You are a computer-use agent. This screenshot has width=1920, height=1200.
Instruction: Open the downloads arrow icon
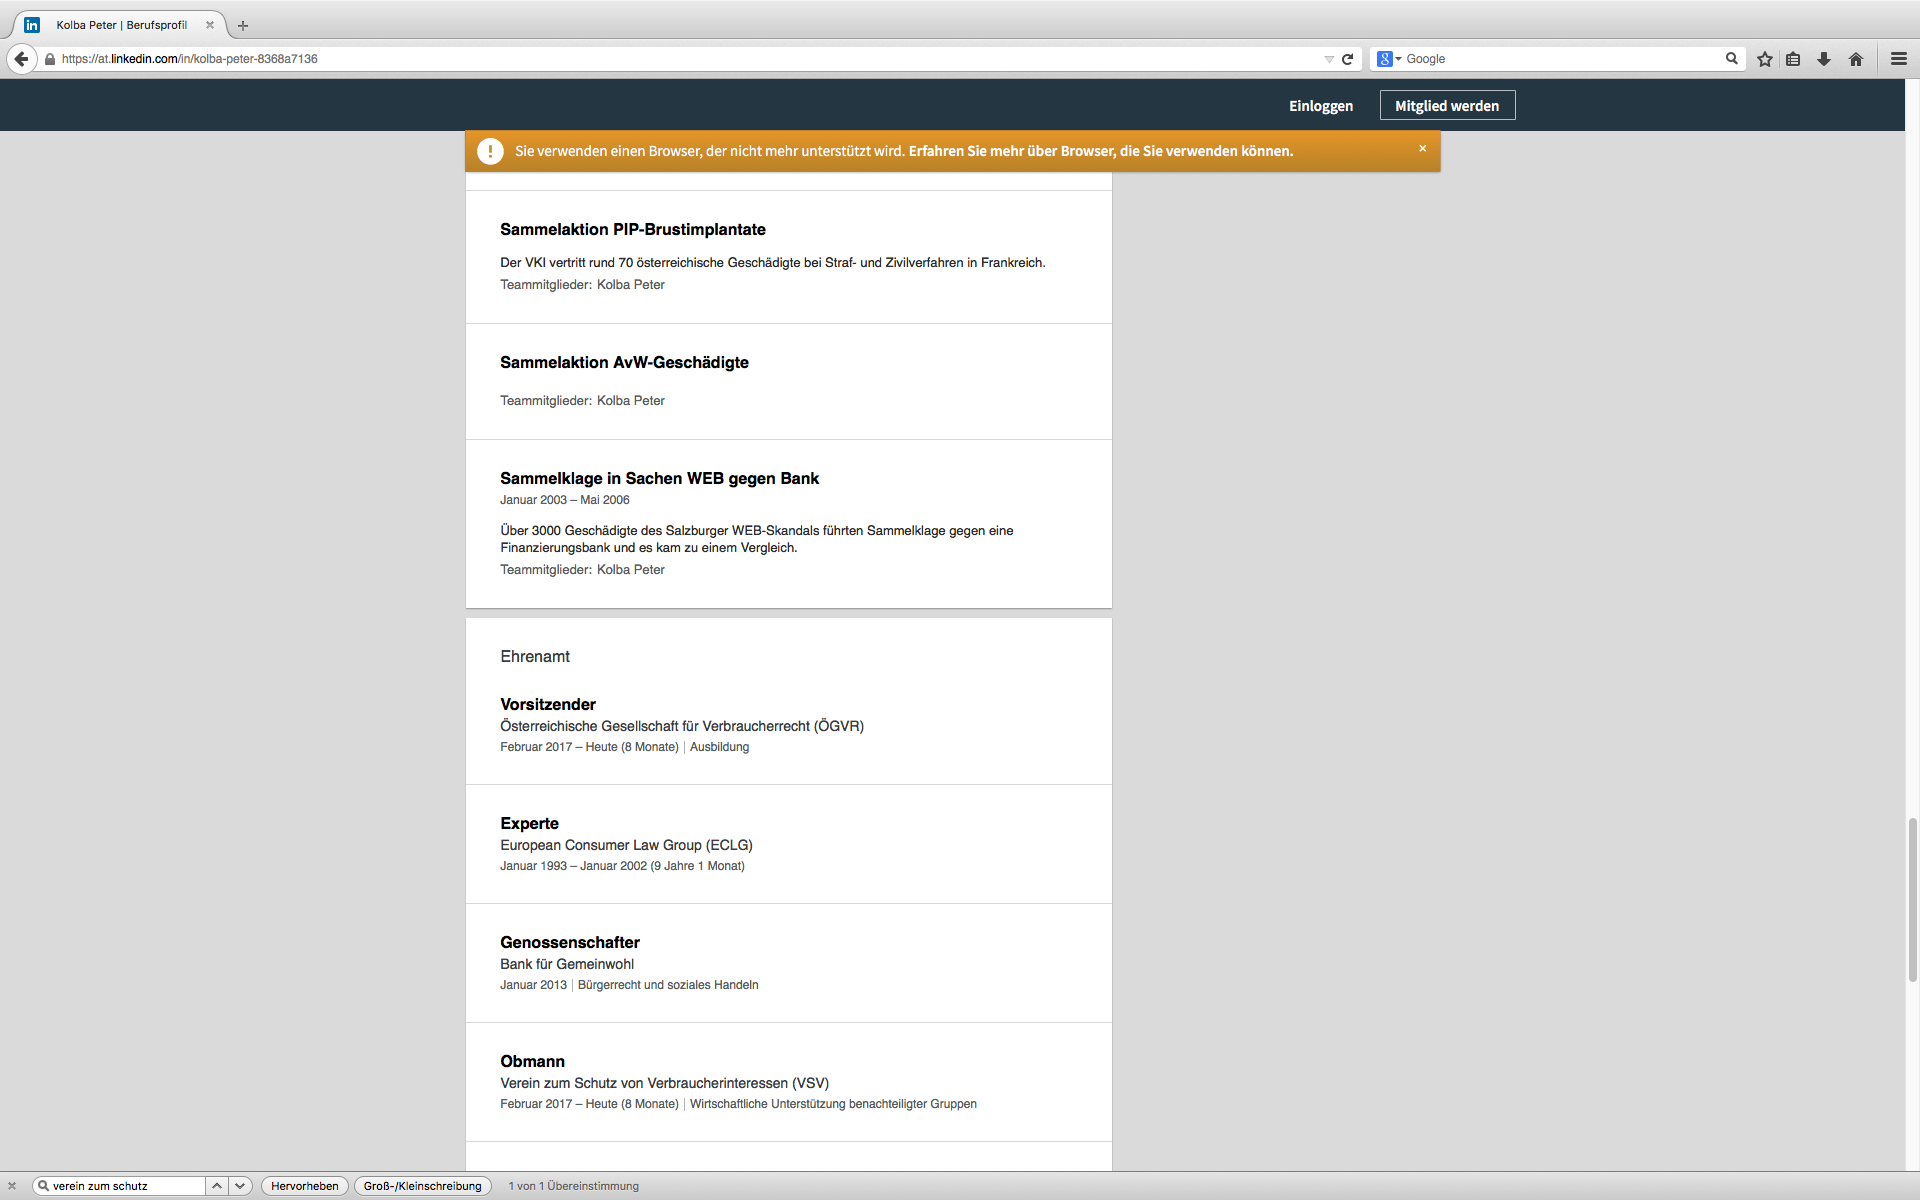[1824, 59]
